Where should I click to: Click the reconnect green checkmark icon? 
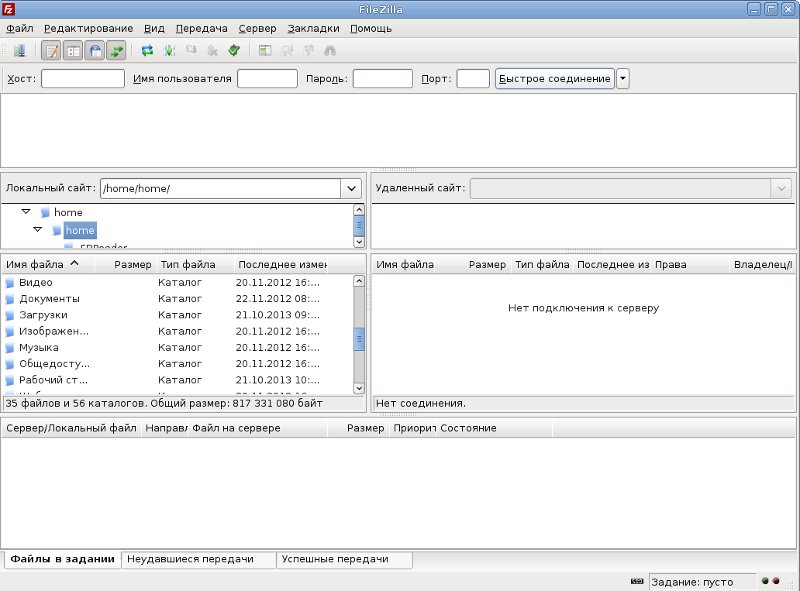click(x=234, y=50)
